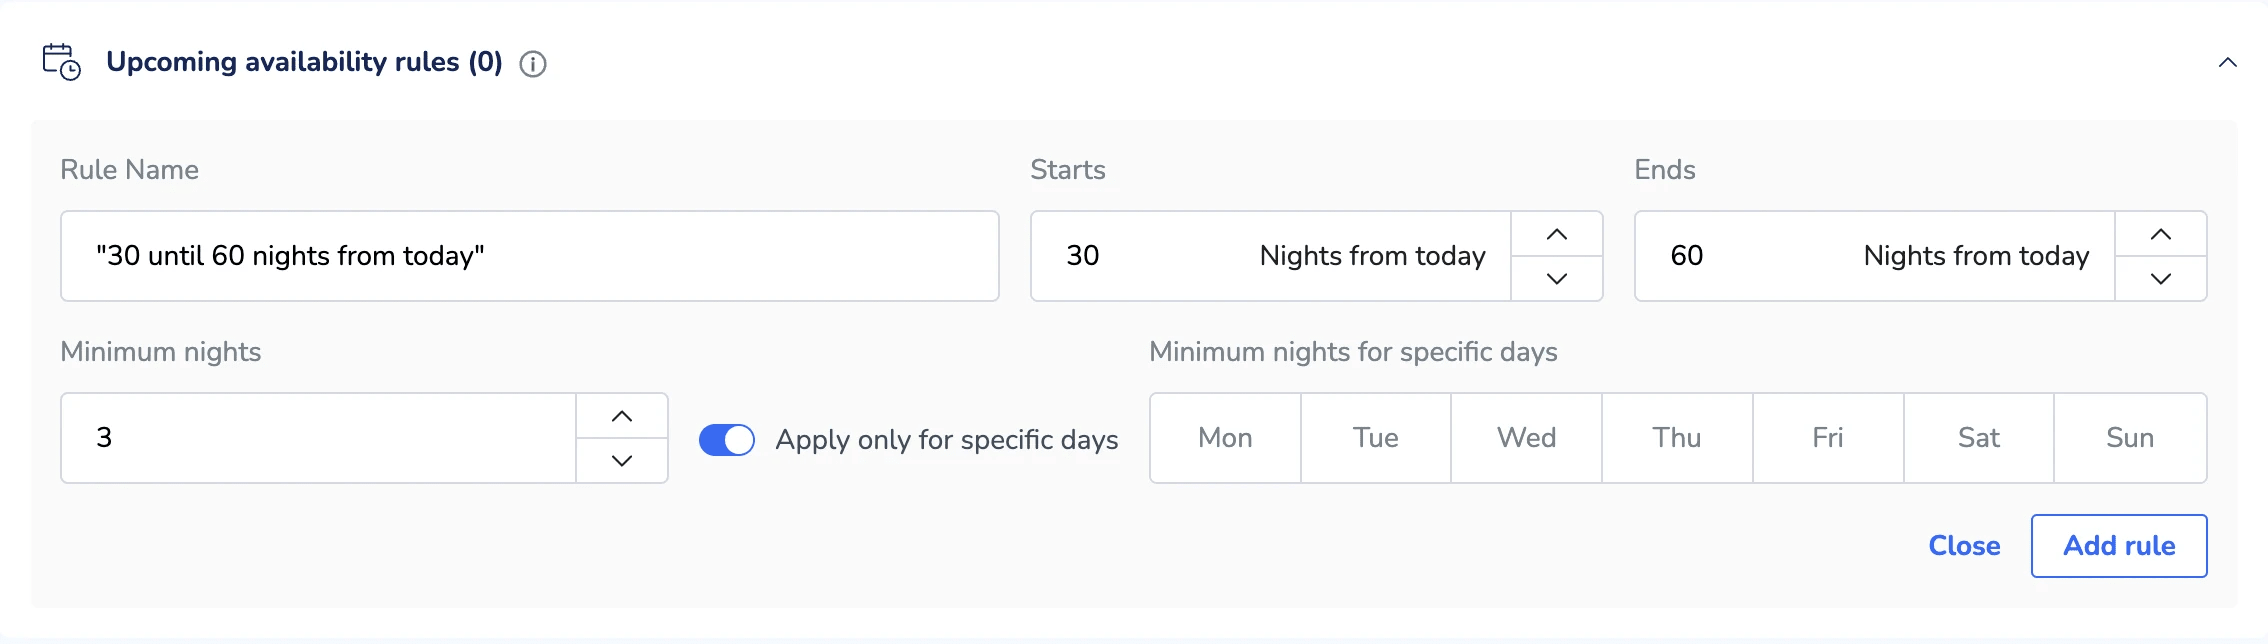Select Tue for minimum nights

point(1376,438)
